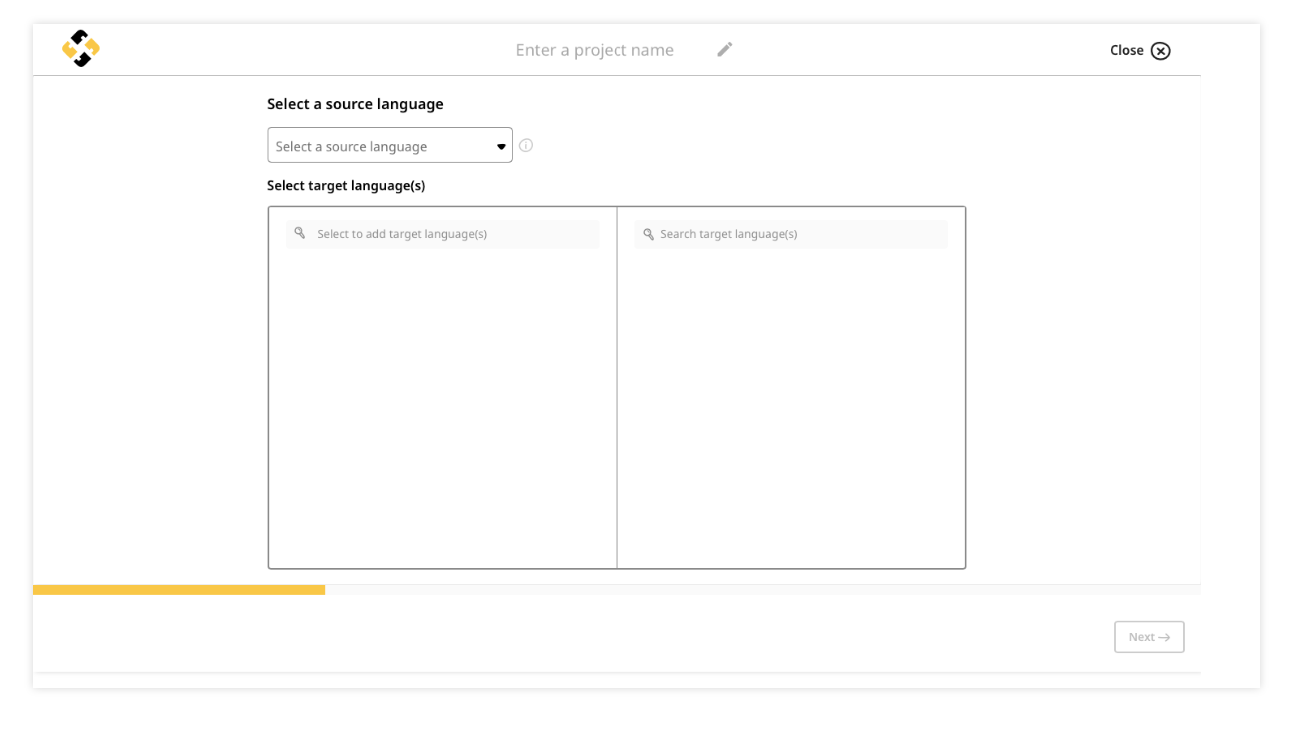The width and height of the screenshot is (1292, 734).
Task: Click the pencil icon to edit project name
Action: (x=725, y=49)
